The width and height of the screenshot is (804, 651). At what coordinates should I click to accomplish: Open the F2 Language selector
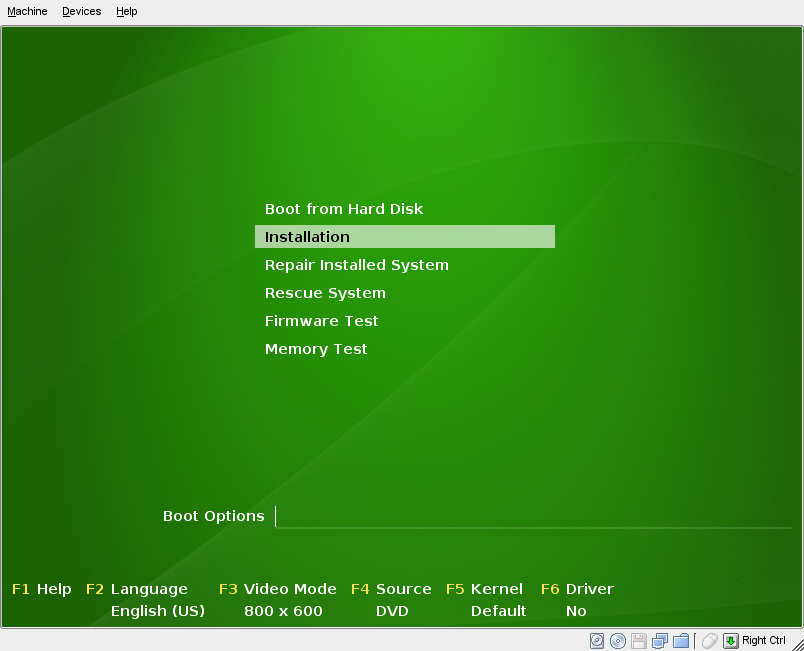click(137, 589)
